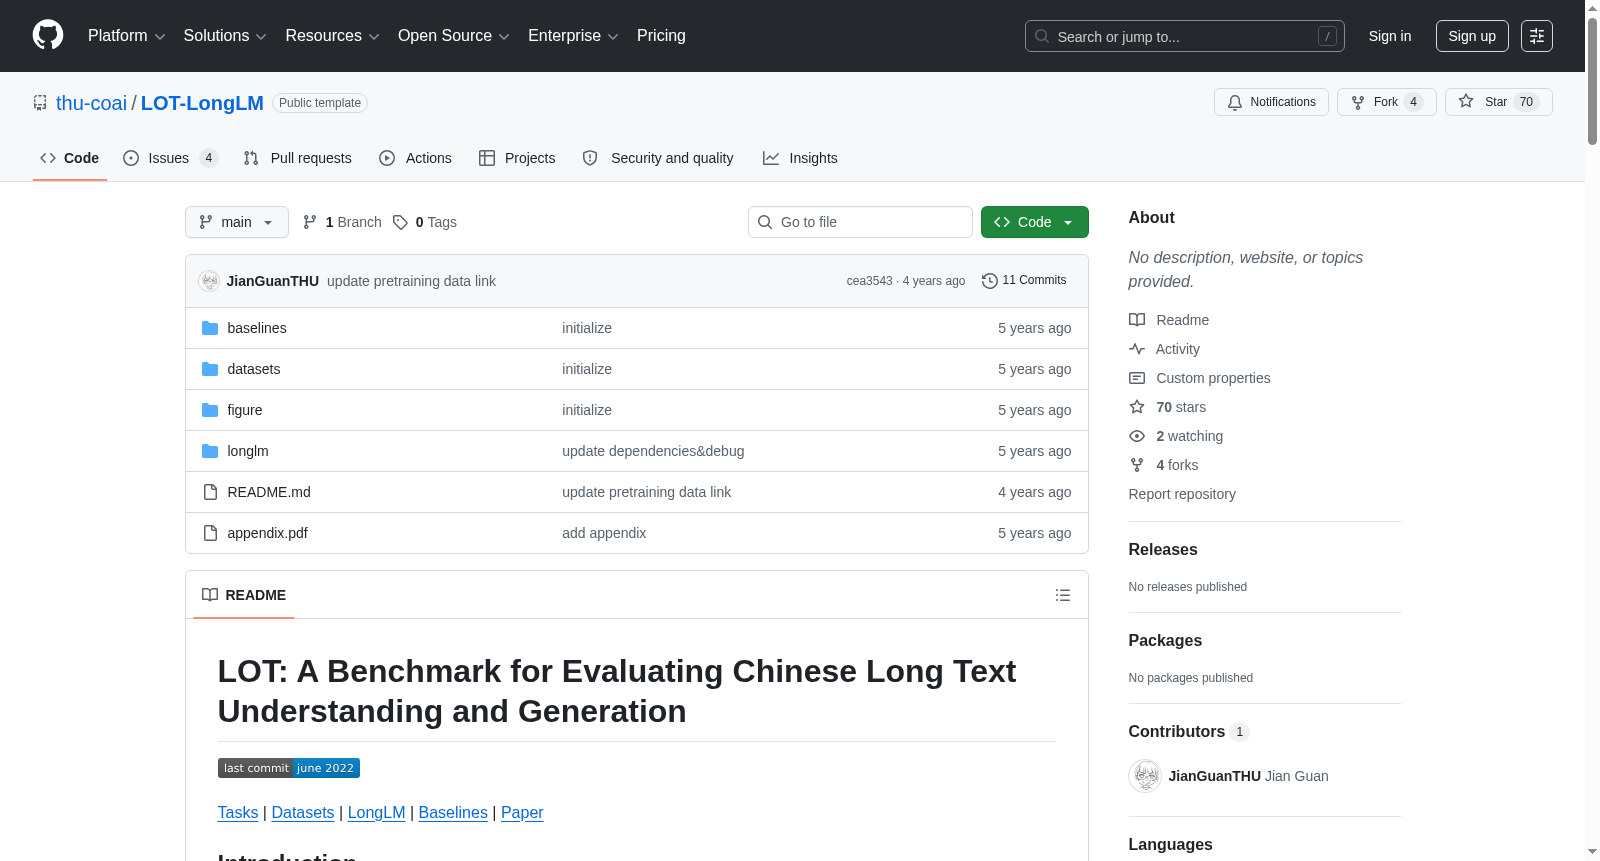Switch to the Code tab
Image resolution: width=1600 pixels, height=861 pixels.
[70, 158]
